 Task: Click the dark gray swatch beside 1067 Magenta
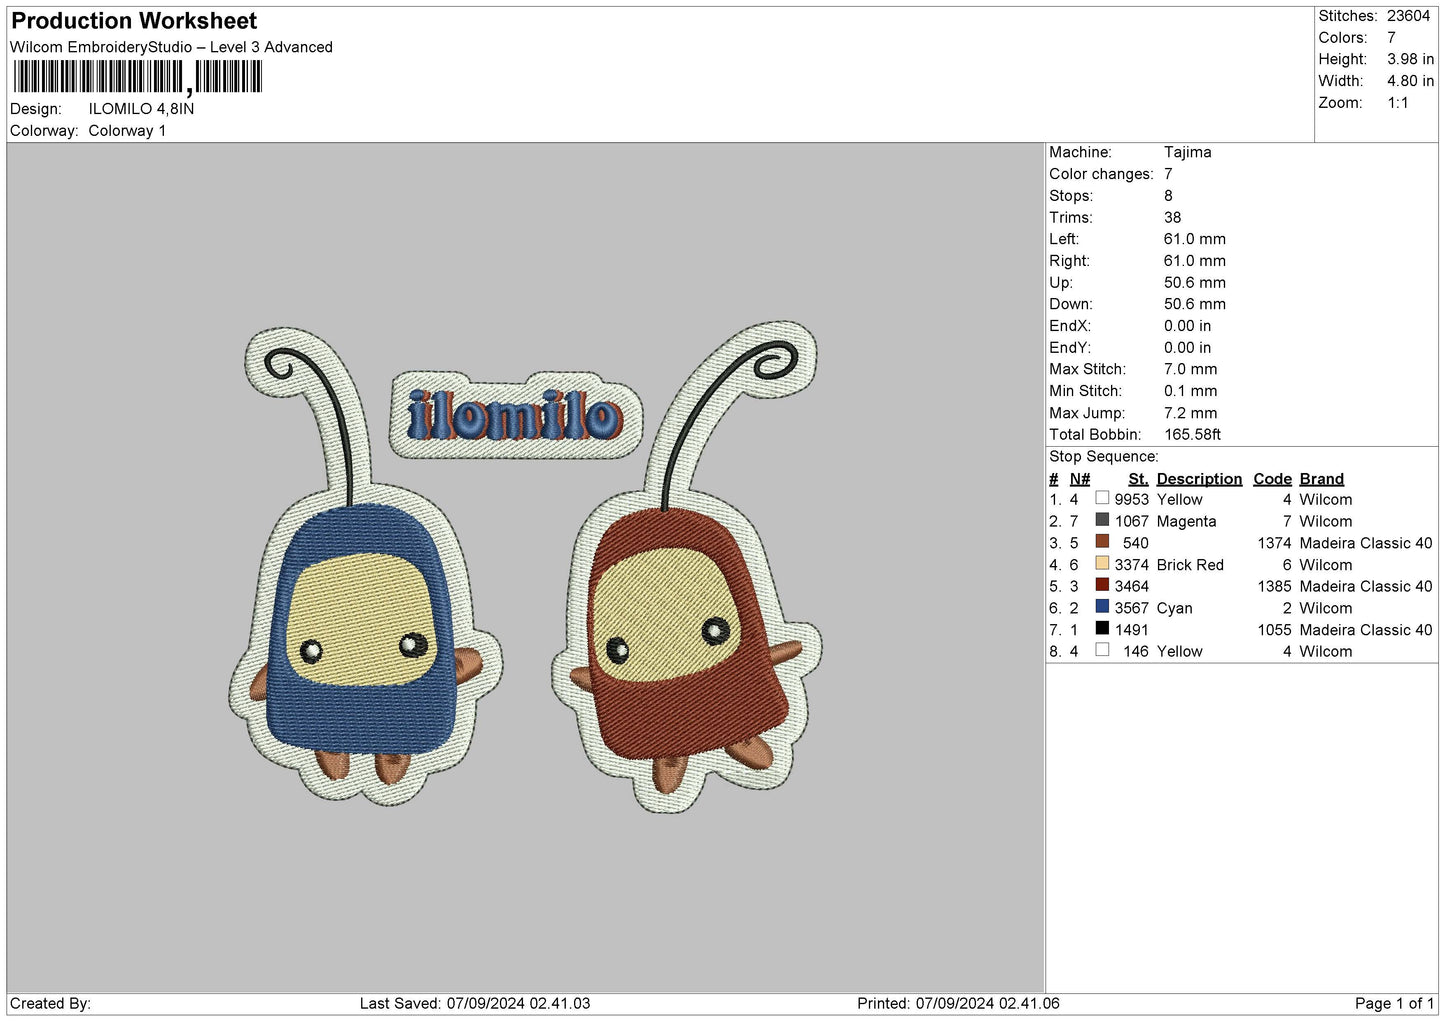pyautogui.click(x=1102, y=520)
